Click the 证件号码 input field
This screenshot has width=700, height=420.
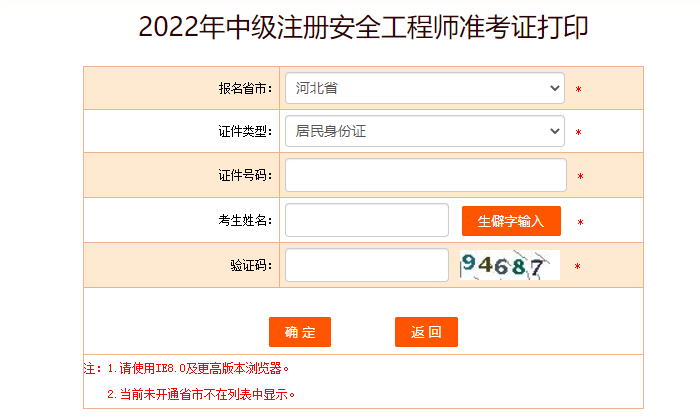click(426, 175)
